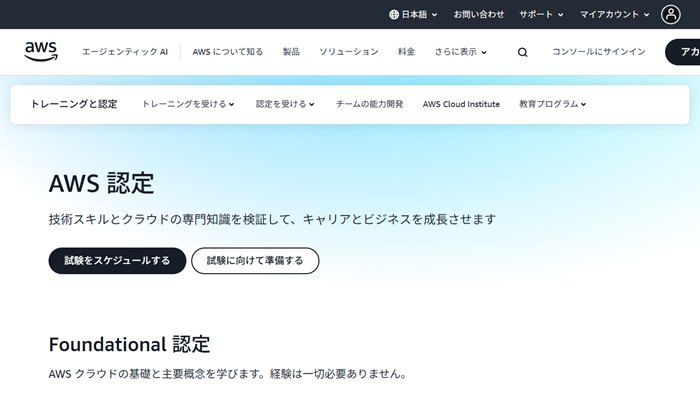Screen dimensions: 700x419
Task: Click the AWS 認定 page title
Action: 101,183
